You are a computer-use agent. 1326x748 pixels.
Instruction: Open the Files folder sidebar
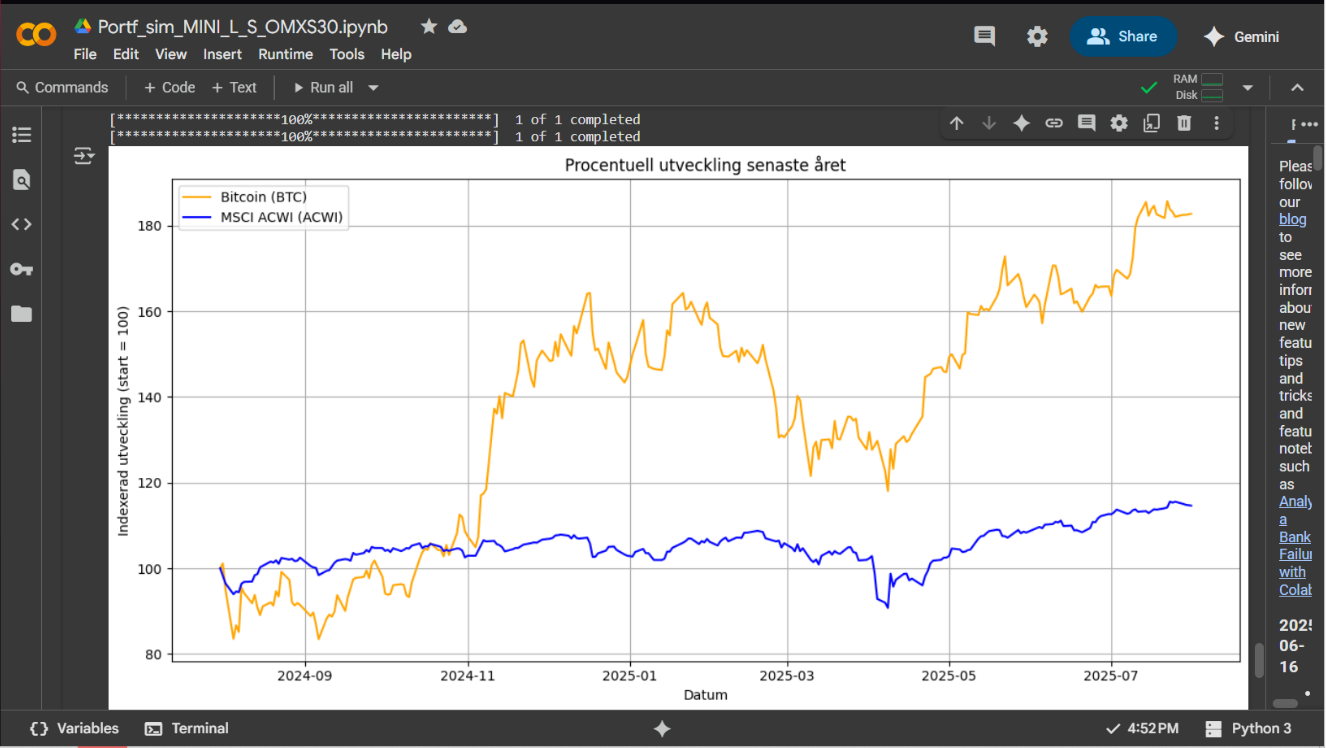coord(21,314)
